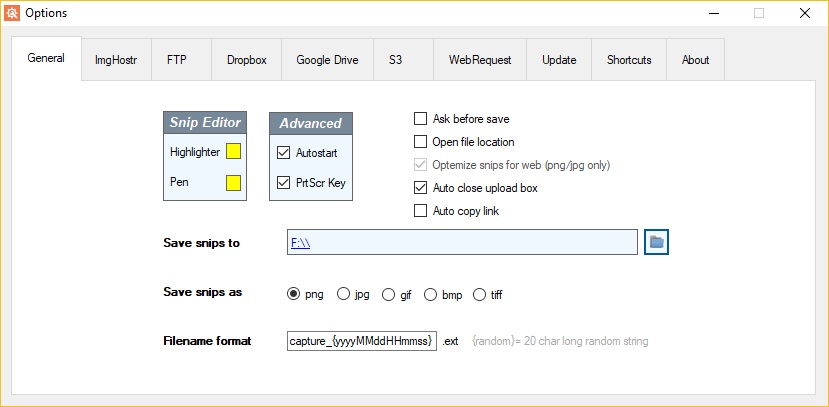The image size is (829, 407).
Task: Select the bmp format radio button
Action: [x=431, y=294]
